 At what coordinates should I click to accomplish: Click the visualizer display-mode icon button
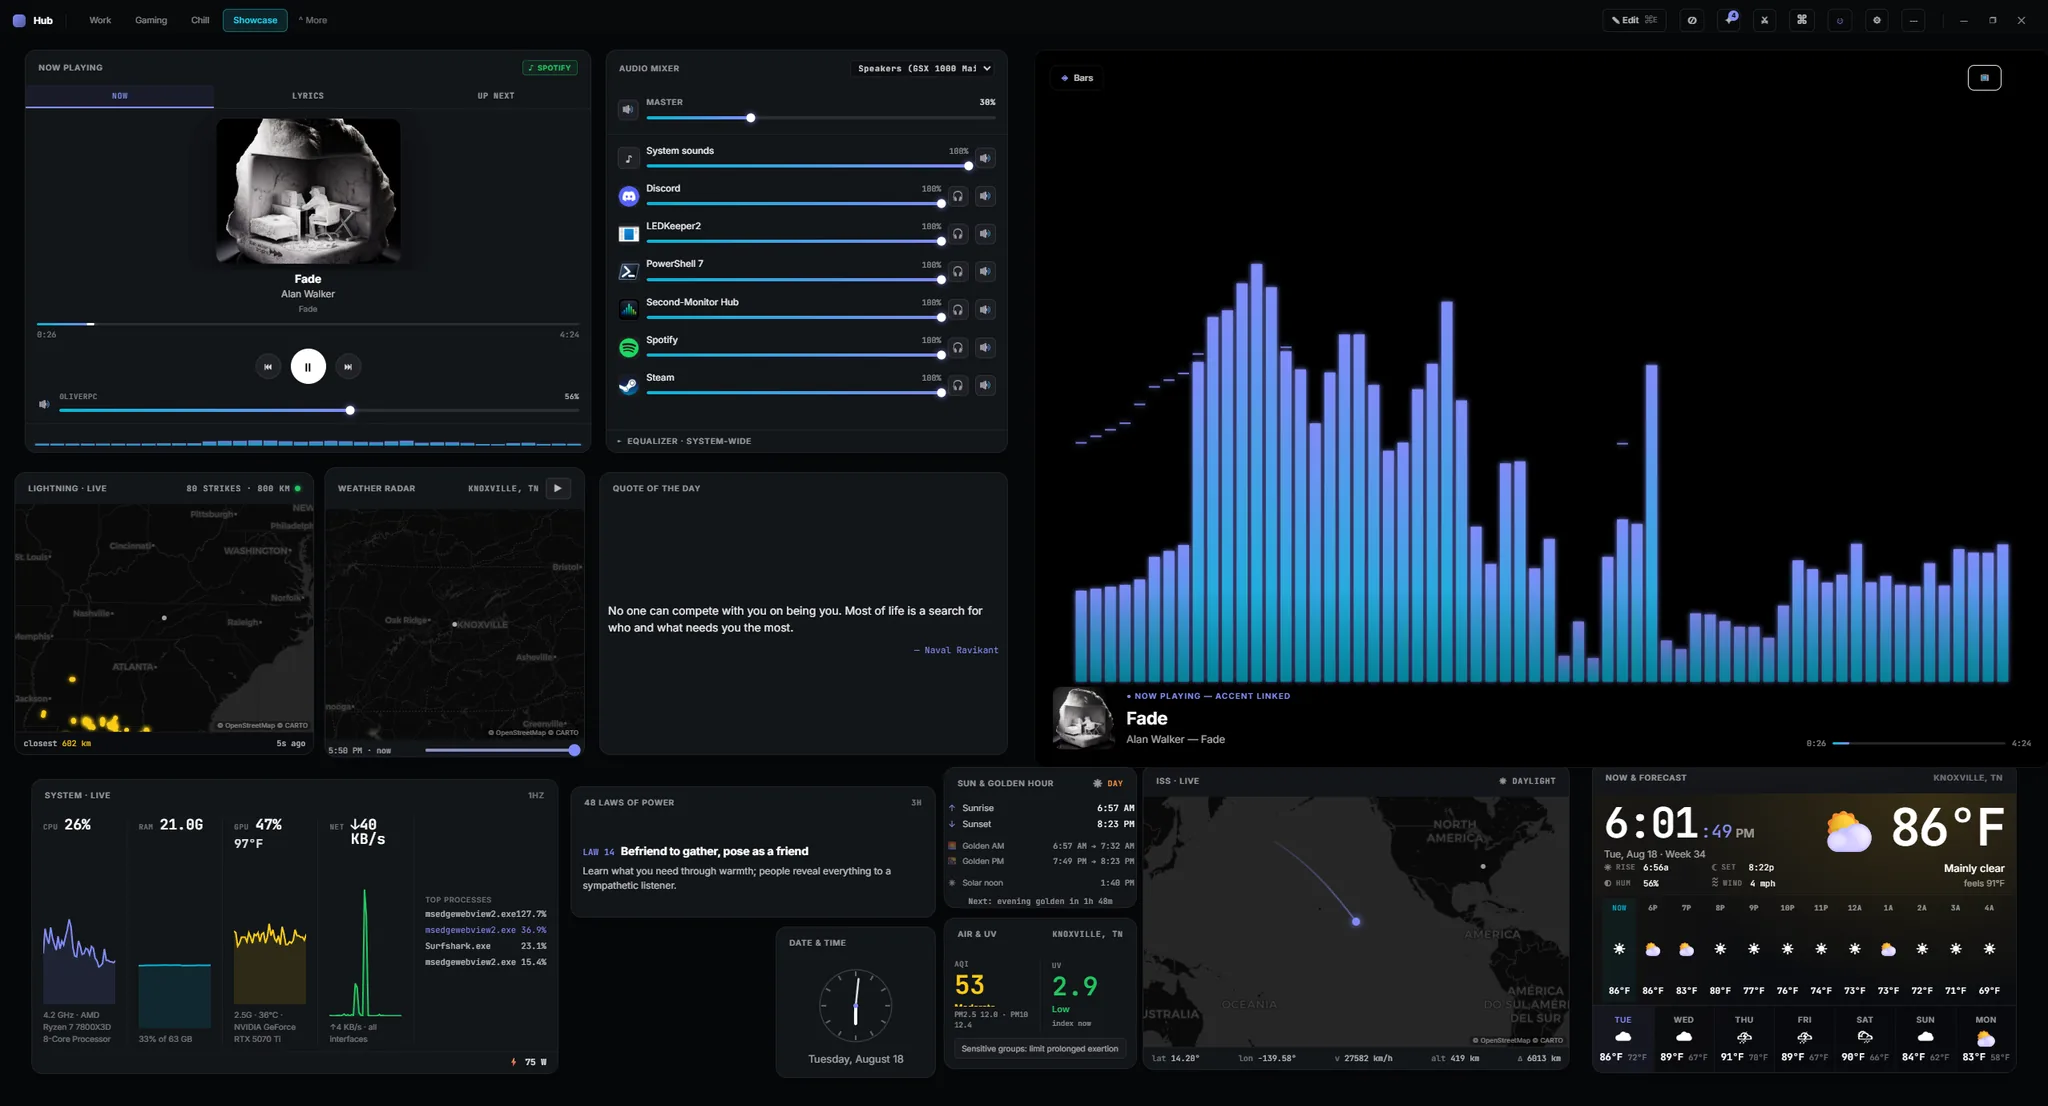pos(1984,77)
